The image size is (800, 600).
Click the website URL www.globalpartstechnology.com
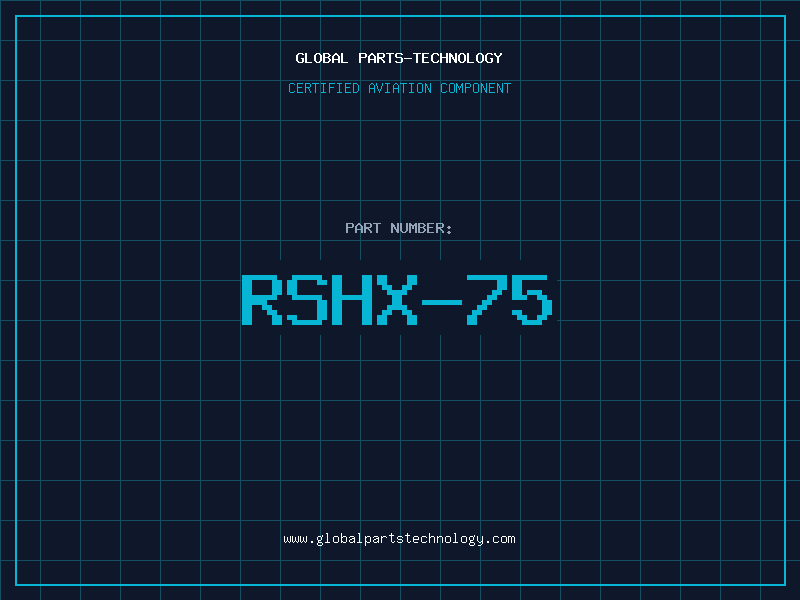[x=399, y=539]
